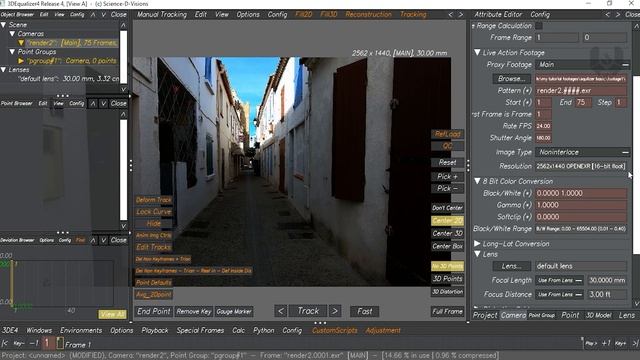Open the Python menu

point(264,330)
